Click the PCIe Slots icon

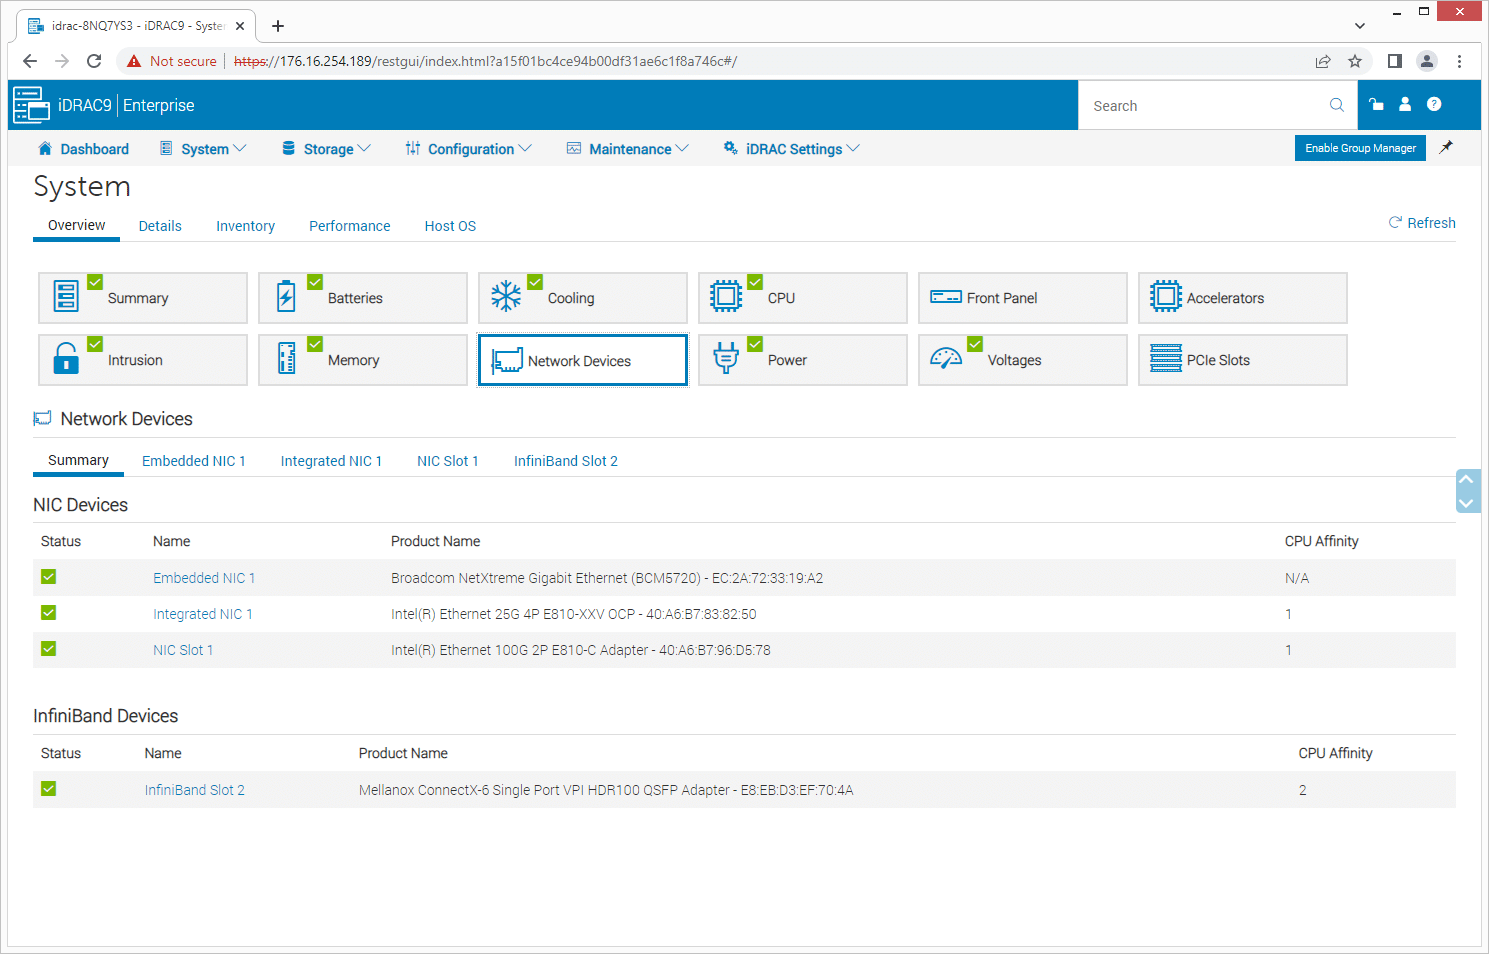click(1166, 358)
